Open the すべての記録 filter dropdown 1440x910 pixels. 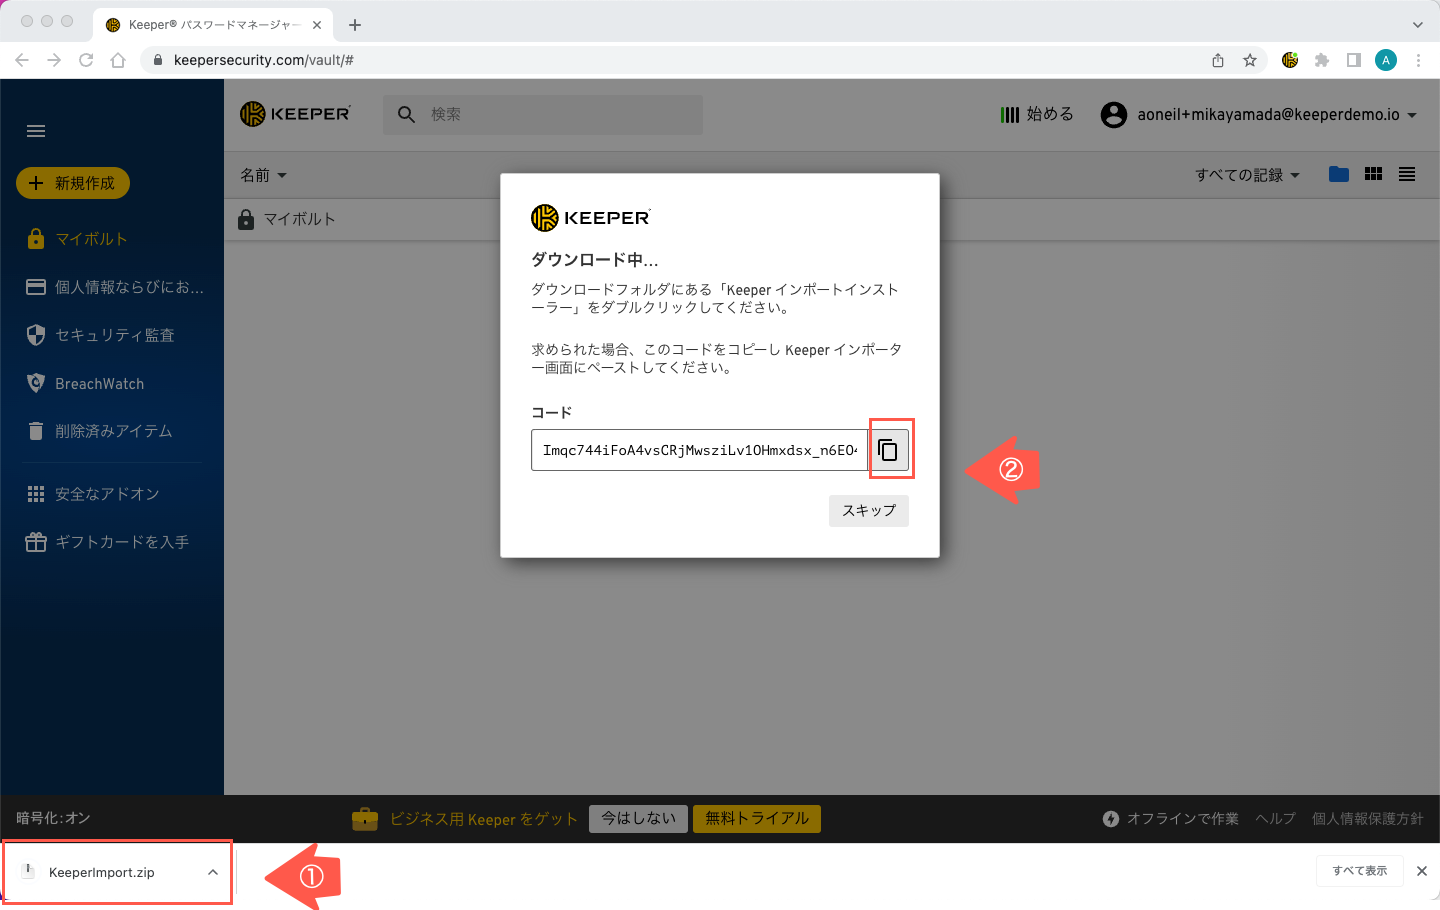point(1247,175)
